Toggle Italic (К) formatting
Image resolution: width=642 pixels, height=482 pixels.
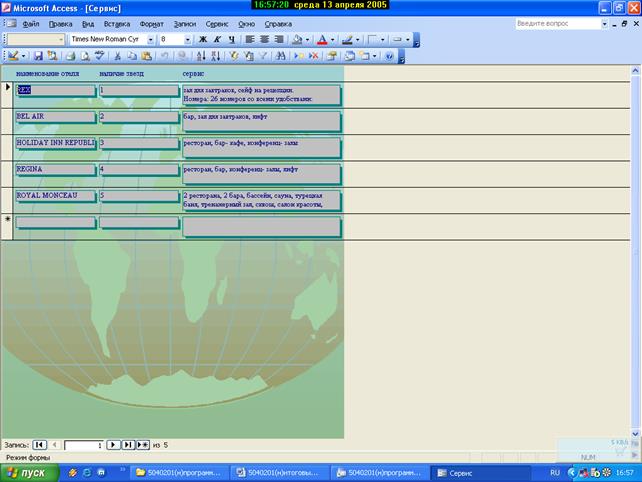tap(217, 39)
